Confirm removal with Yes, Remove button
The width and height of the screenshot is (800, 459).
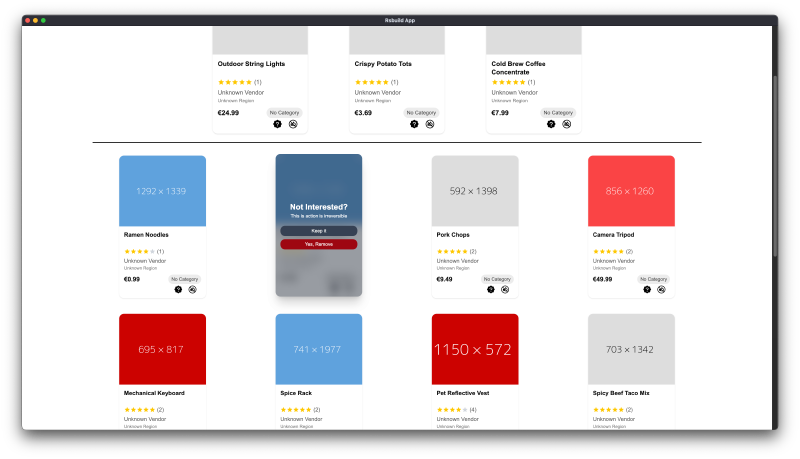pyautogui.click(x=318, y=244)
